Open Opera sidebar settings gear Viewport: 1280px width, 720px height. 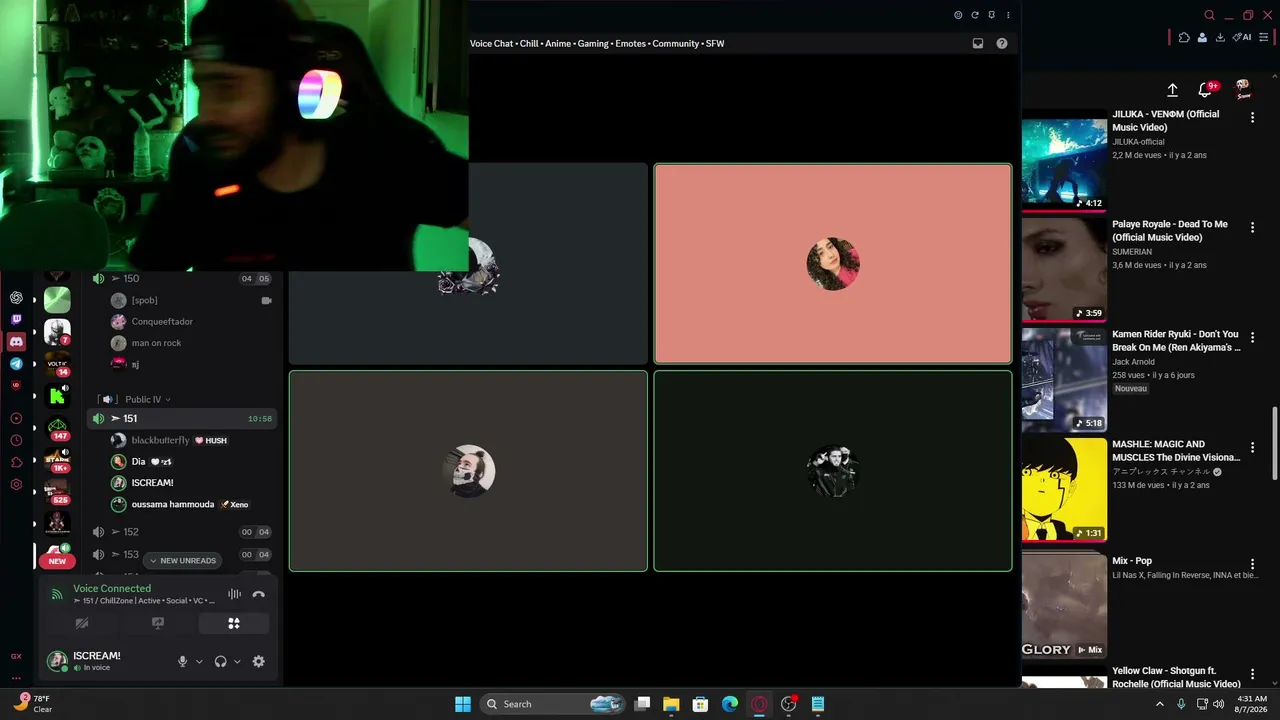pos(16,484)
